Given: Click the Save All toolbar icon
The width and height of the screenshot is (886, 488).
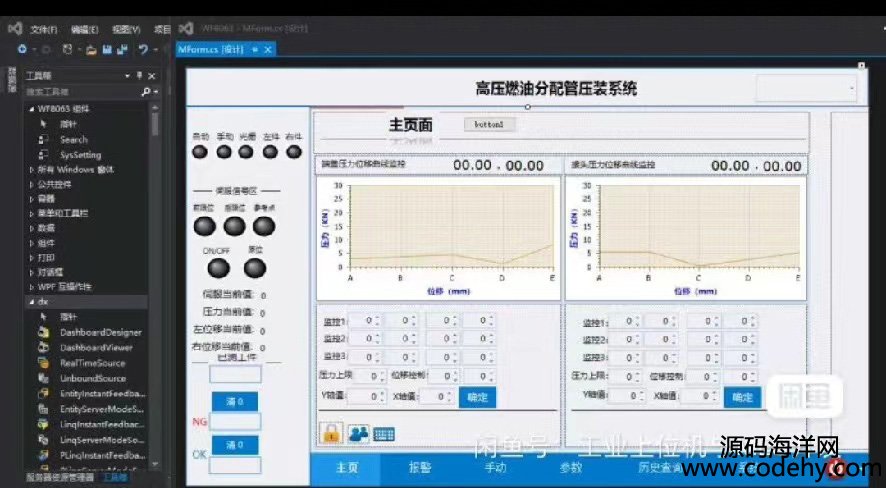Looking at the screenshot, I should coord(122,49).
